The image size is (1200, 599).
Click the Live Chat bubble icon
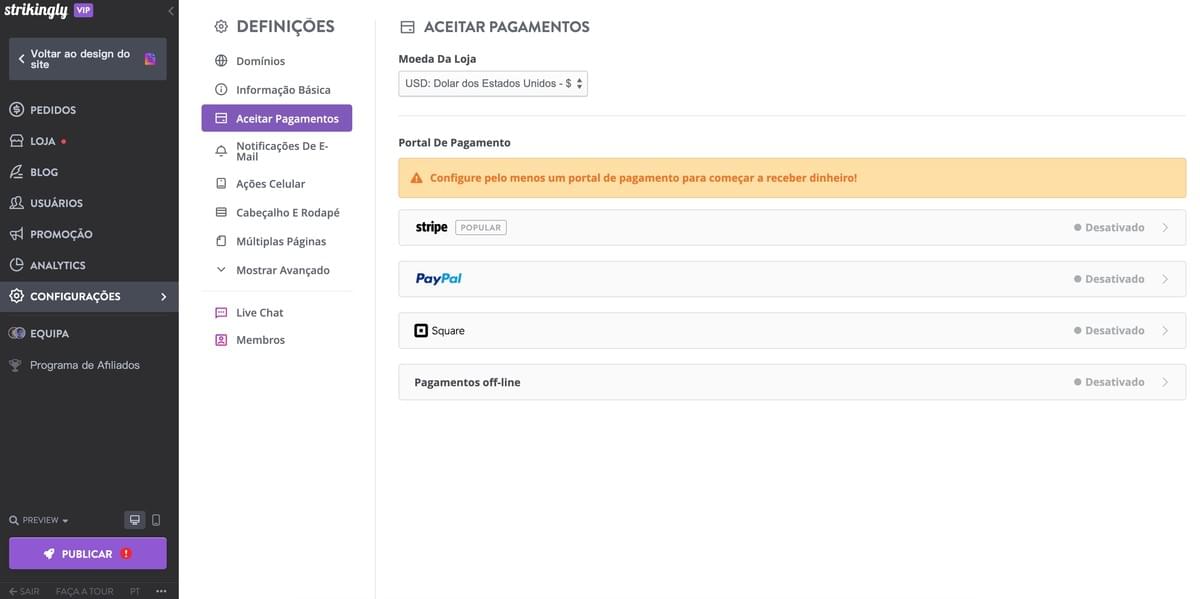click(x=222, y=313)
